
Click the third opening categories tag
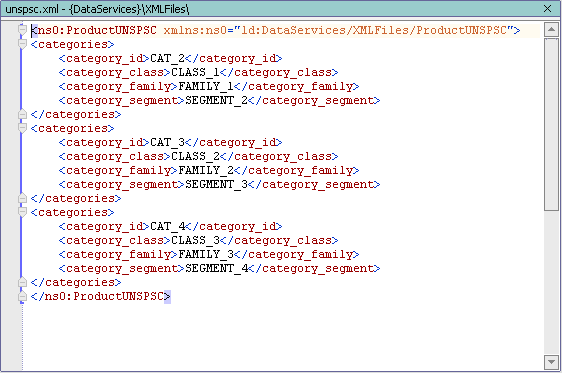[x=72, y=212]
